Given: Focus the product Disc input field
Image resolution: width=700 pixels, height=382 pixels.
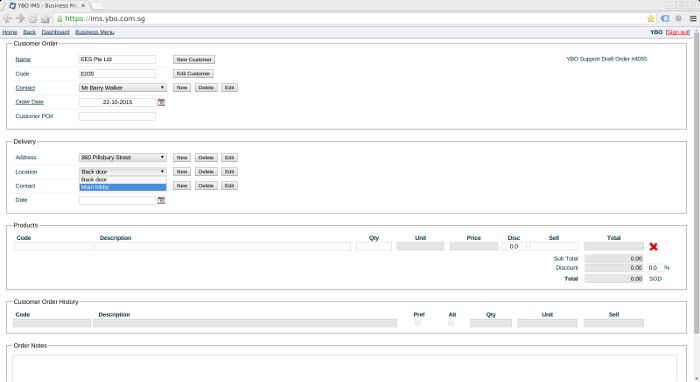Looking at the screenshot, I should click(x=514, y=246).
